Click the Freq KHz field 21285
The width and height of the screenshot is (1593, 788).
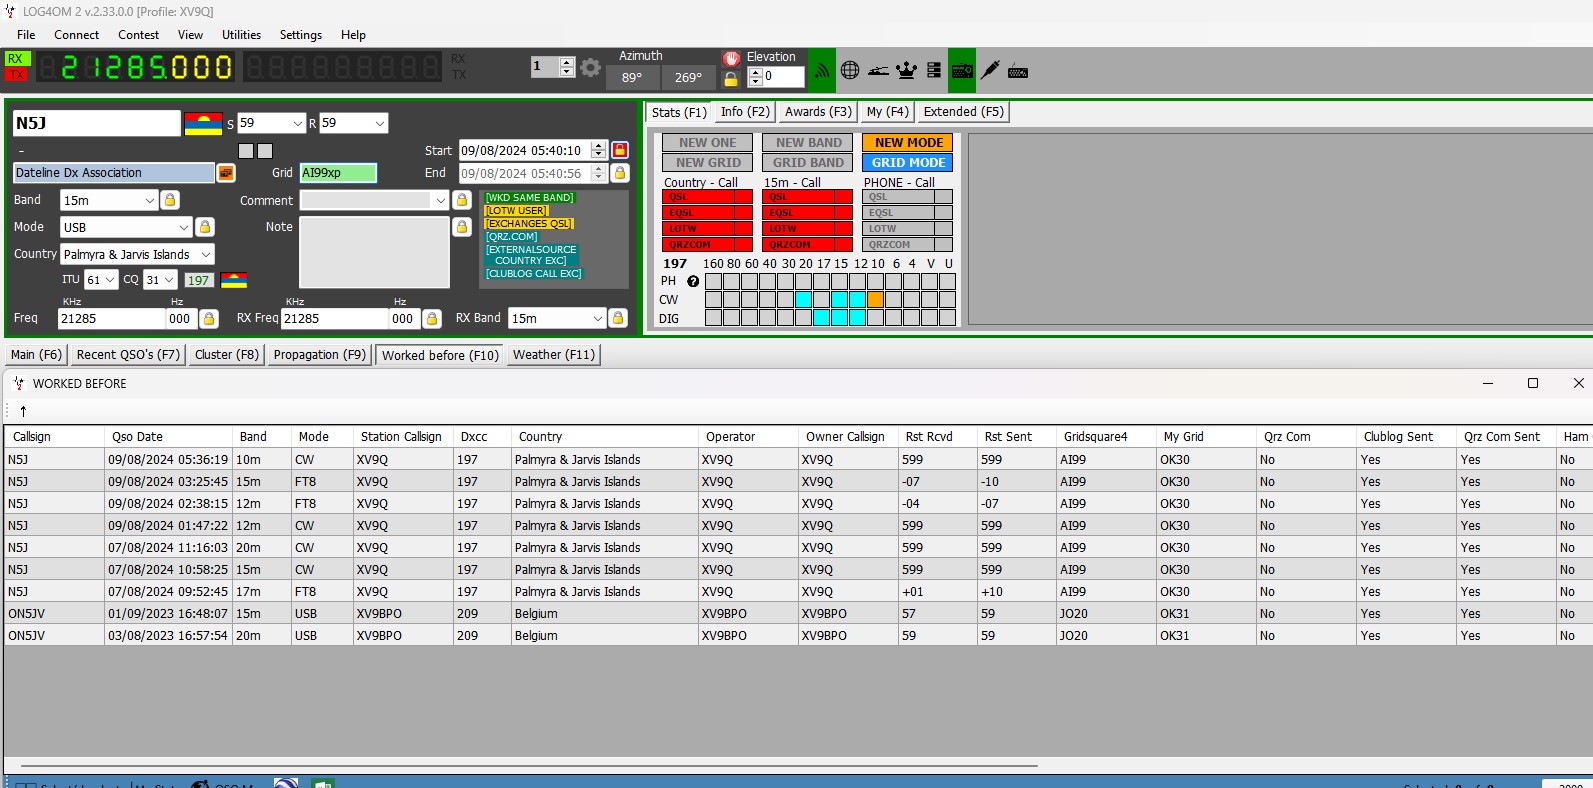point(111,318)
